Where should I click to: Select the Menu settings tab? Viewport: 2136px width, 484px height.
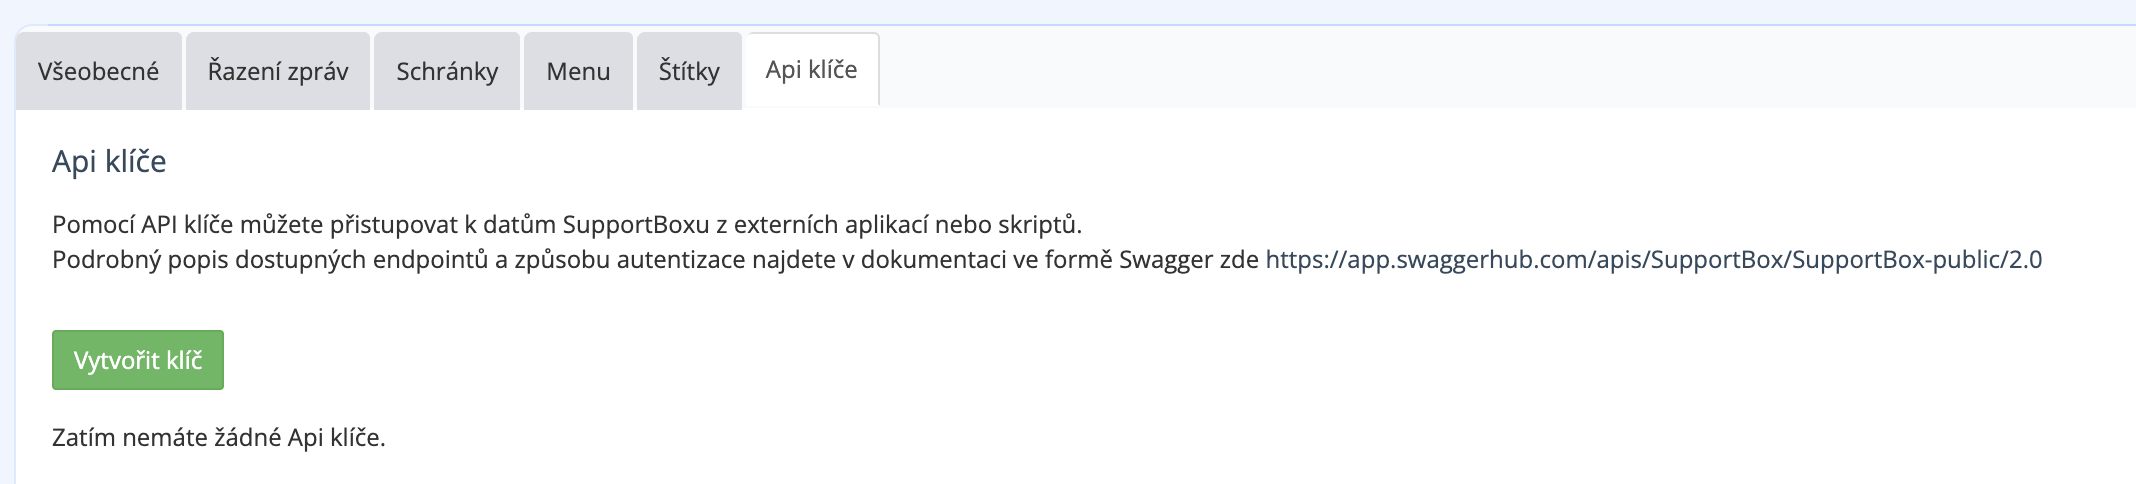tap(578, 72)
